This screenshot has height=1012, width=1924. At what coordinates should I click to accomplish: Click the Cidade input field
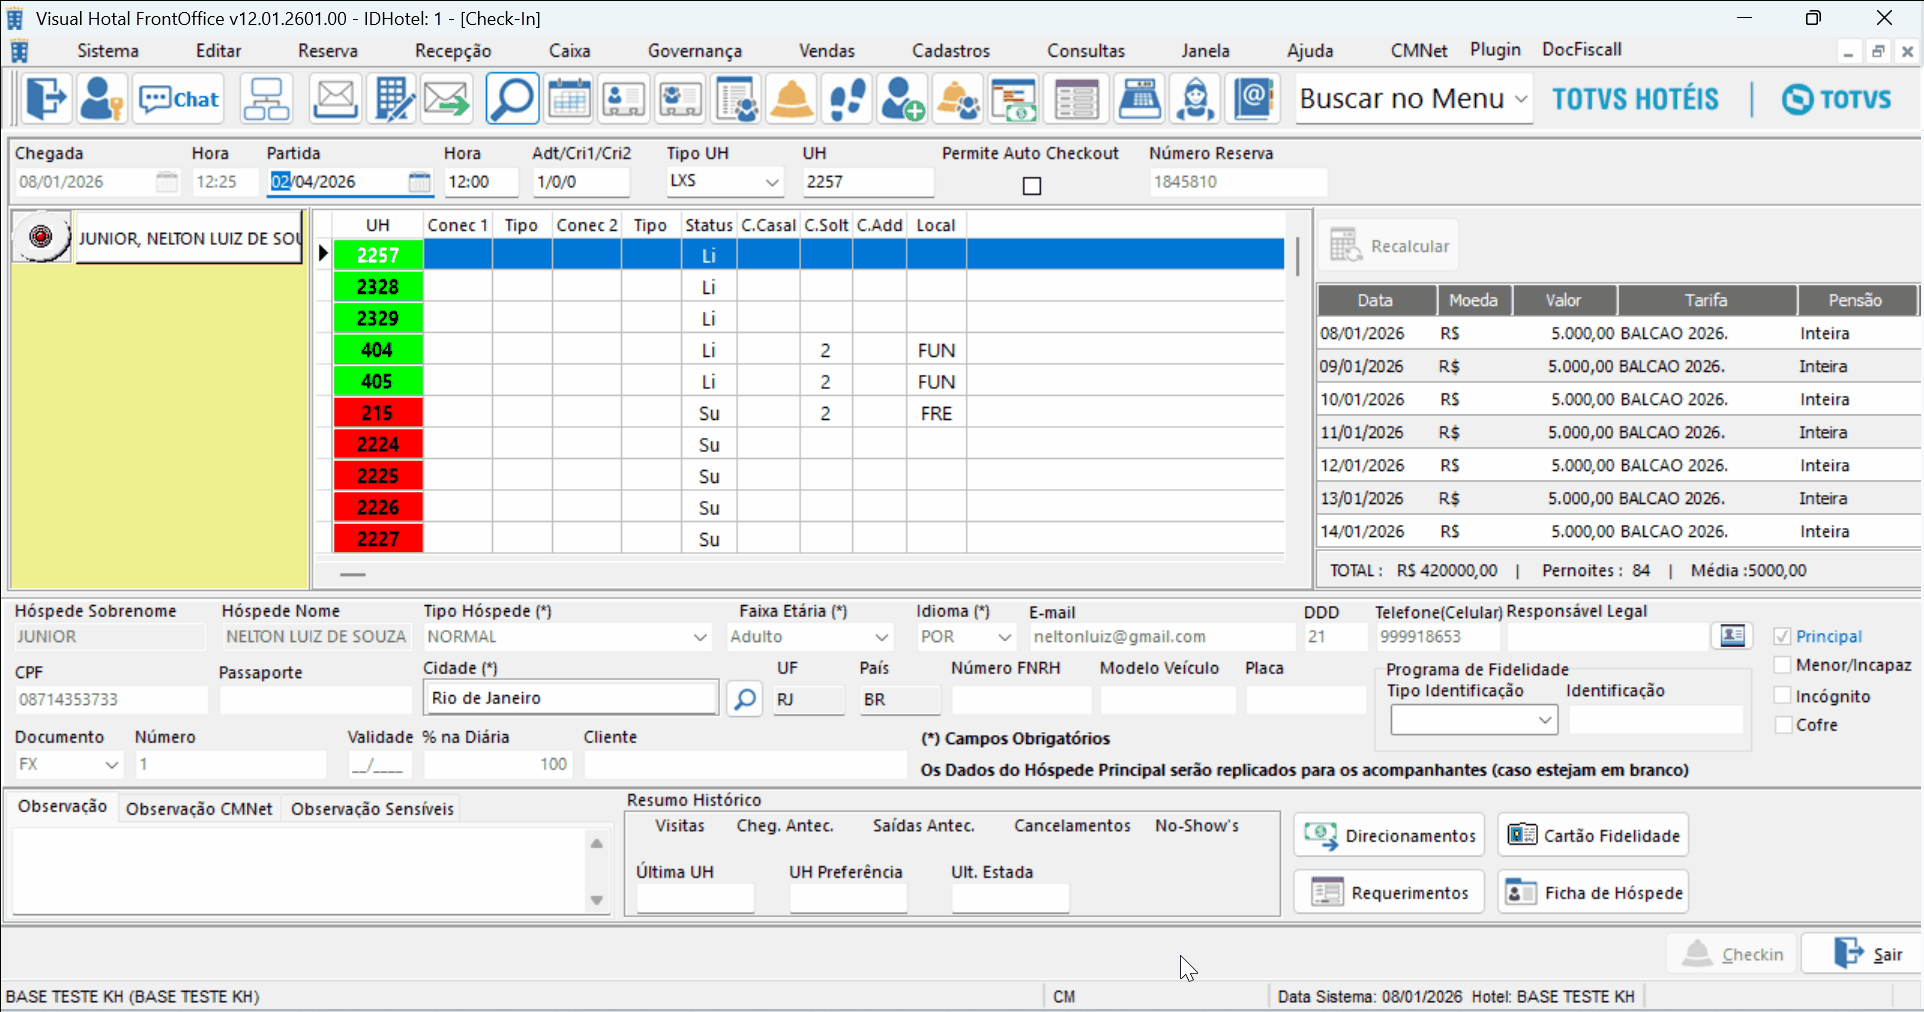[x=571, y=698]
